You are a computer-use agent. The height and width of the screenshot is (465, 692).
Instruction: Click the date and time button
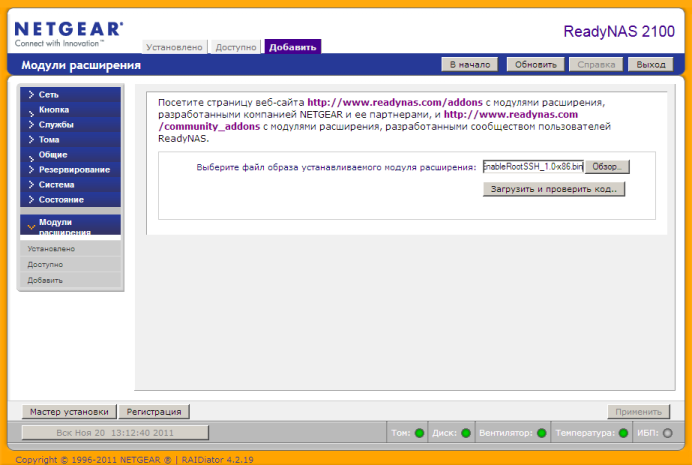point(115,433)
